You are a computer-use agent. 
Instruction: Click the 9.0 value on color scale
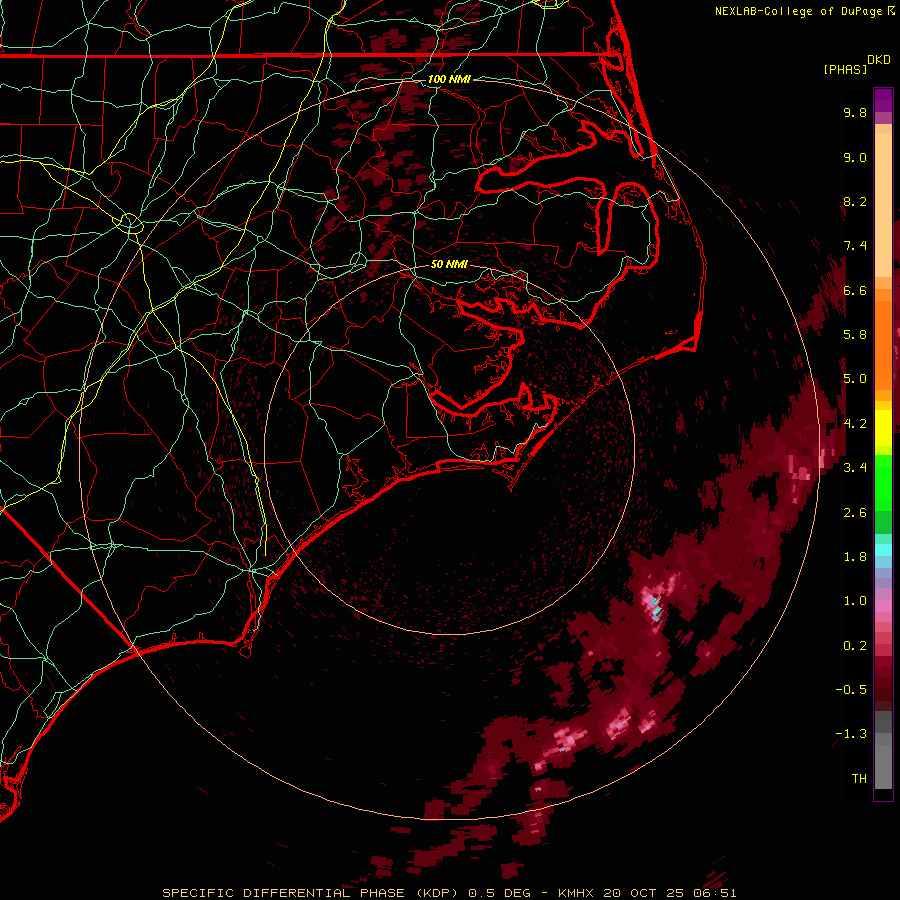pyautogui.click(x=855, y=157)
